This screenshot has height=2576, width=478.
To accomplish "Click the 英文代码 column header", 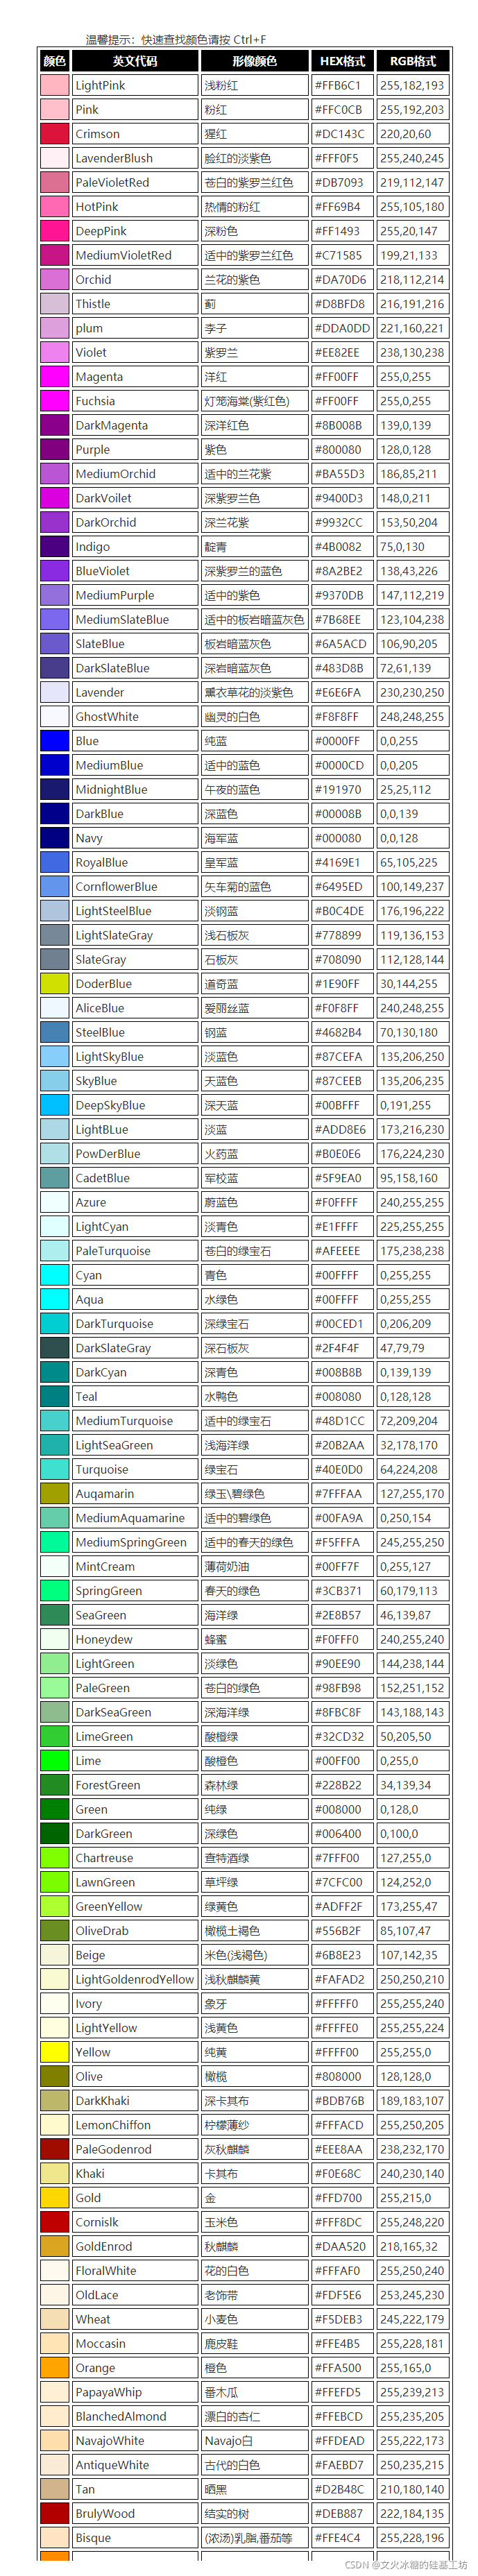I will click(x=134, y=61).
